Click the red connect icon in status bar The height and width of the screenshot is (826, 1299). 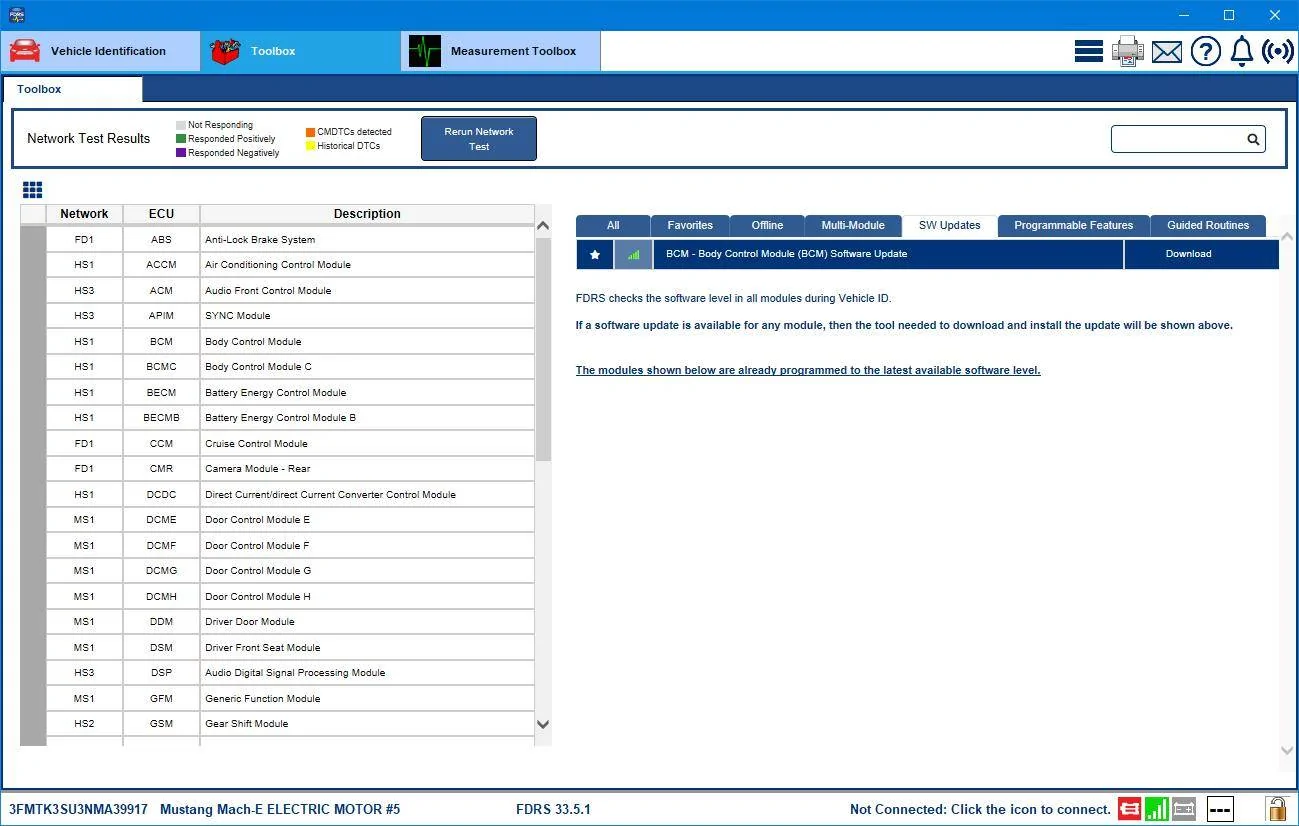click(x=1129, y=808)
